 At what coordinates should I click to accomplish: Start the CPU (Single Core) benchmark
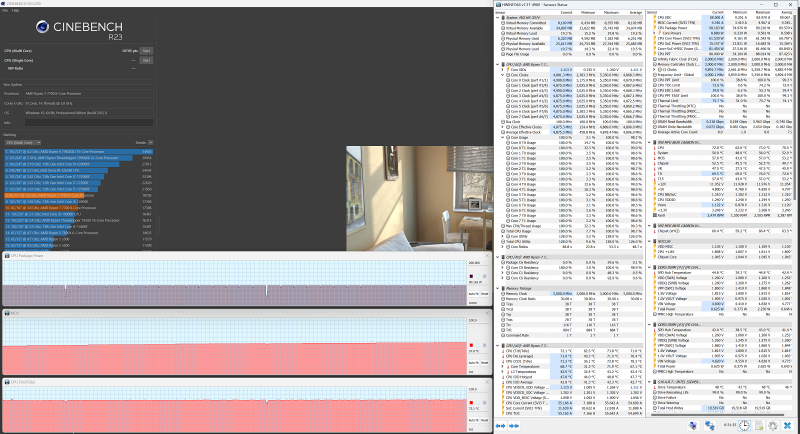click(x=146, y=60)
